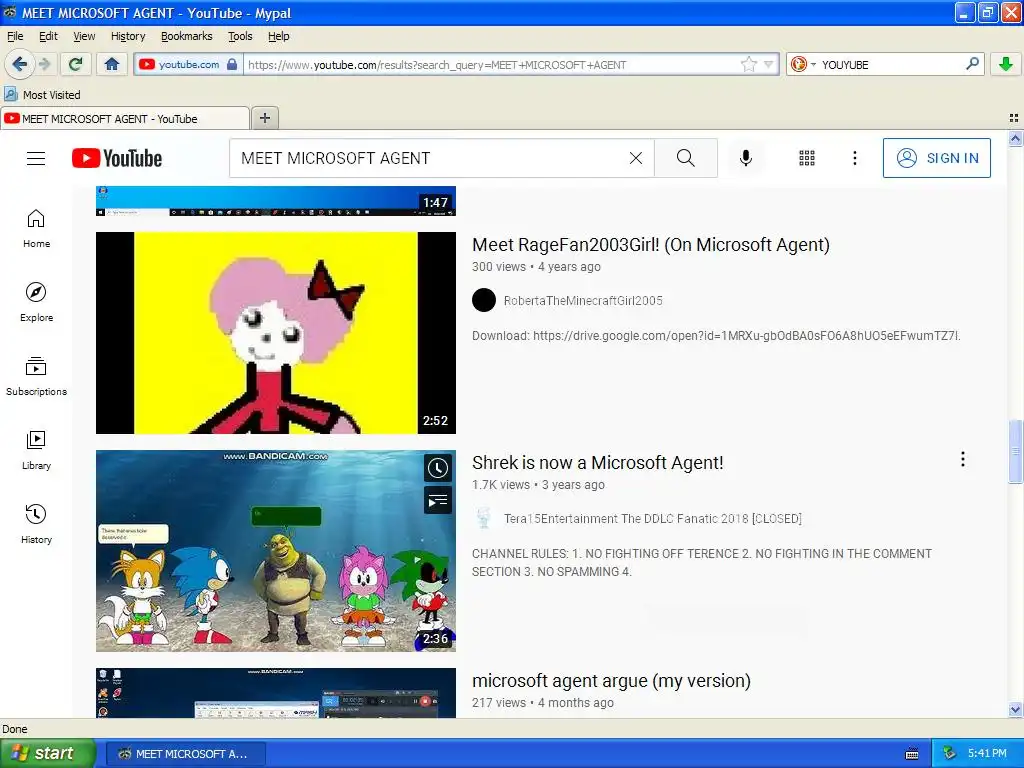Open the Tools menu
Viewport: 1024px width, 768px height.
(240, 36)
